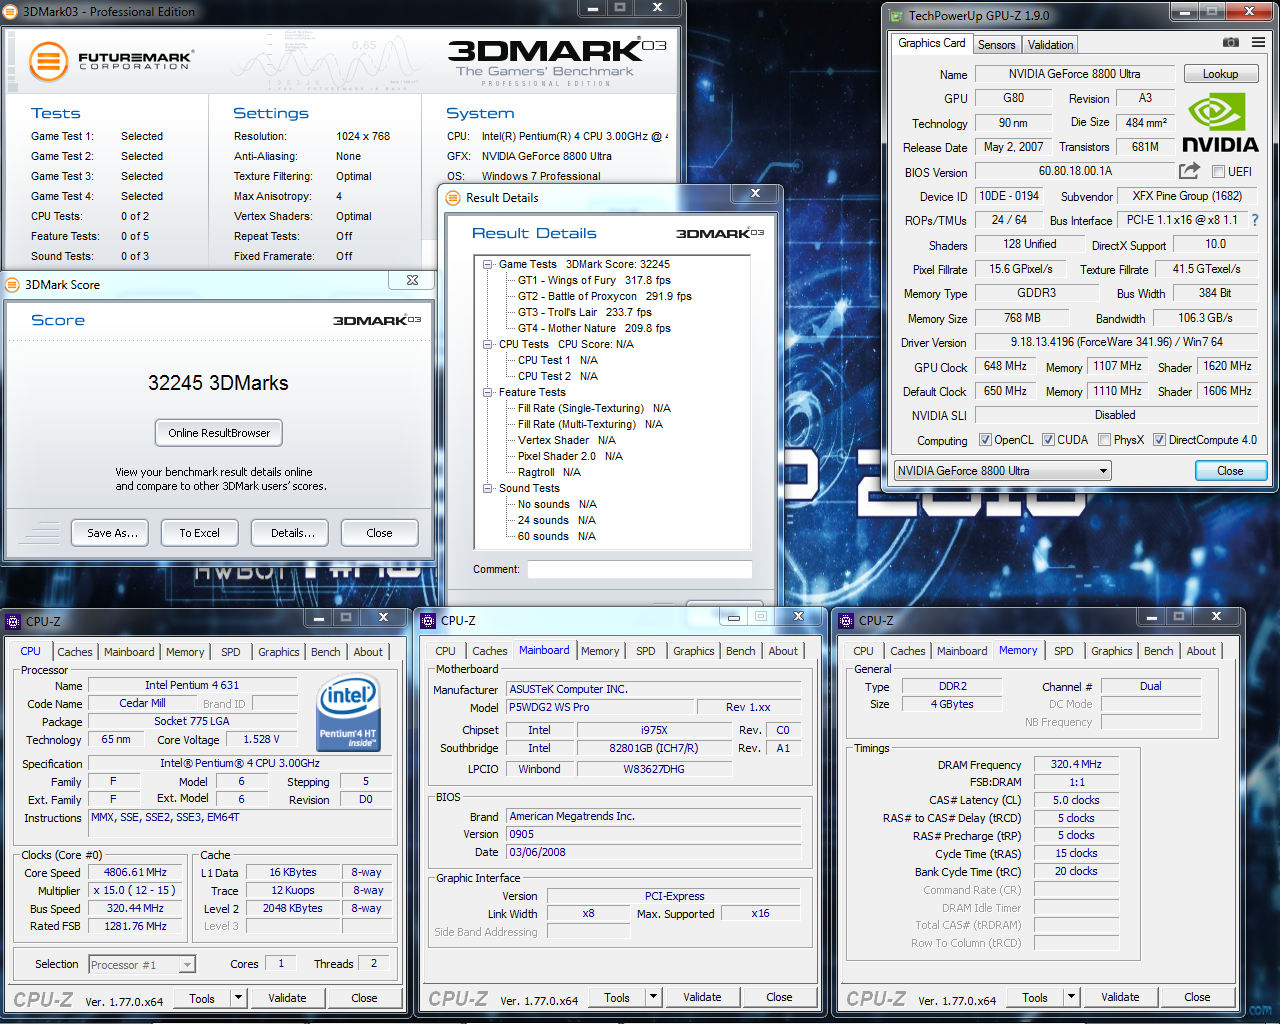Open Graphics tab in CPU-Z Mainboard-tab window
This screenshot has height=1024, width=1280.
click(694, 651)
